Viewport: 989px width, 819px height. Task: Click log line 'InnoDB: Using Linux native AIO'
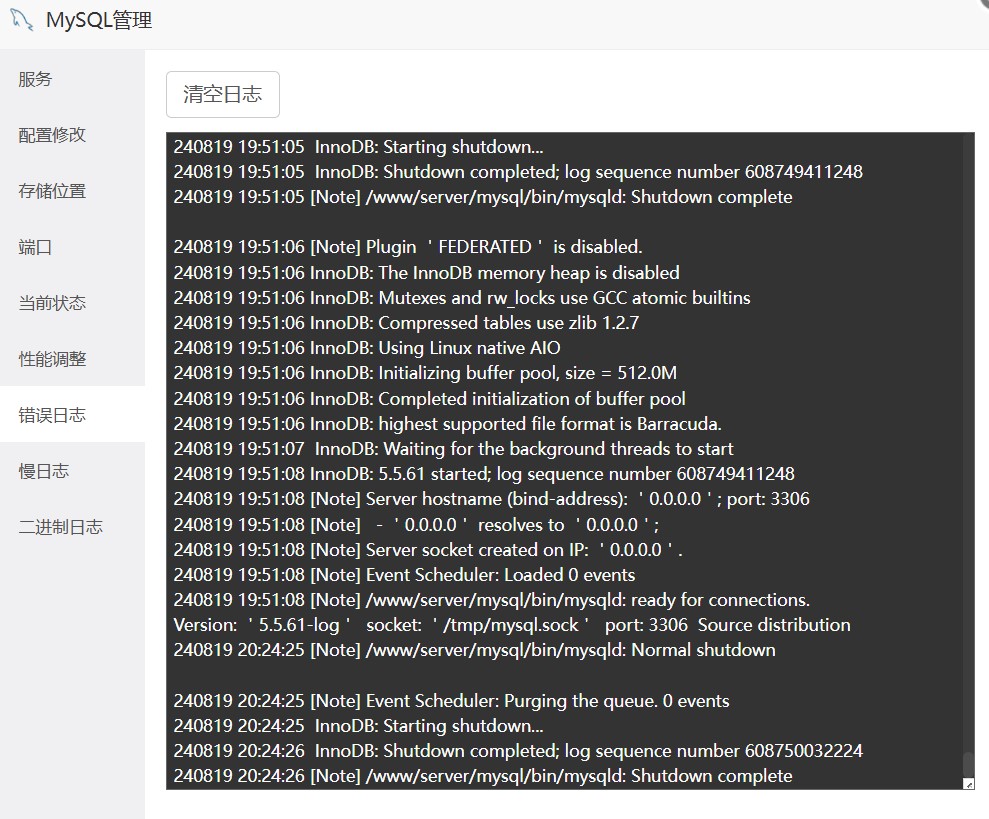[x=367, y=348]
